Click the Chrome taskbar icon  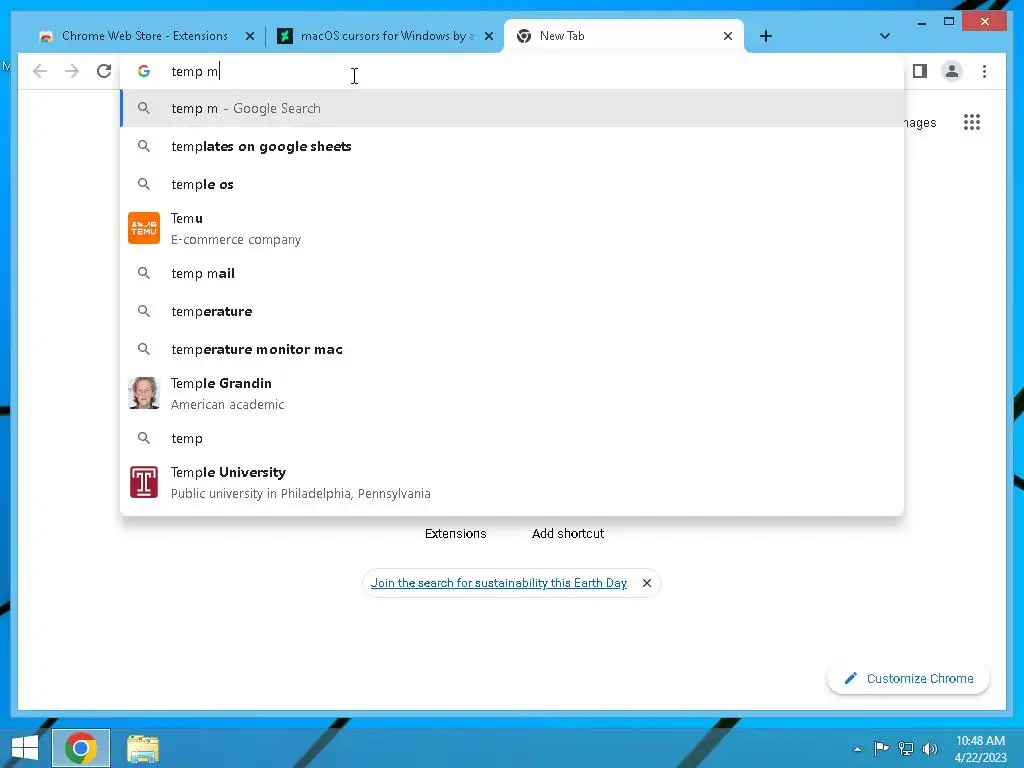(x=81, y=748)
